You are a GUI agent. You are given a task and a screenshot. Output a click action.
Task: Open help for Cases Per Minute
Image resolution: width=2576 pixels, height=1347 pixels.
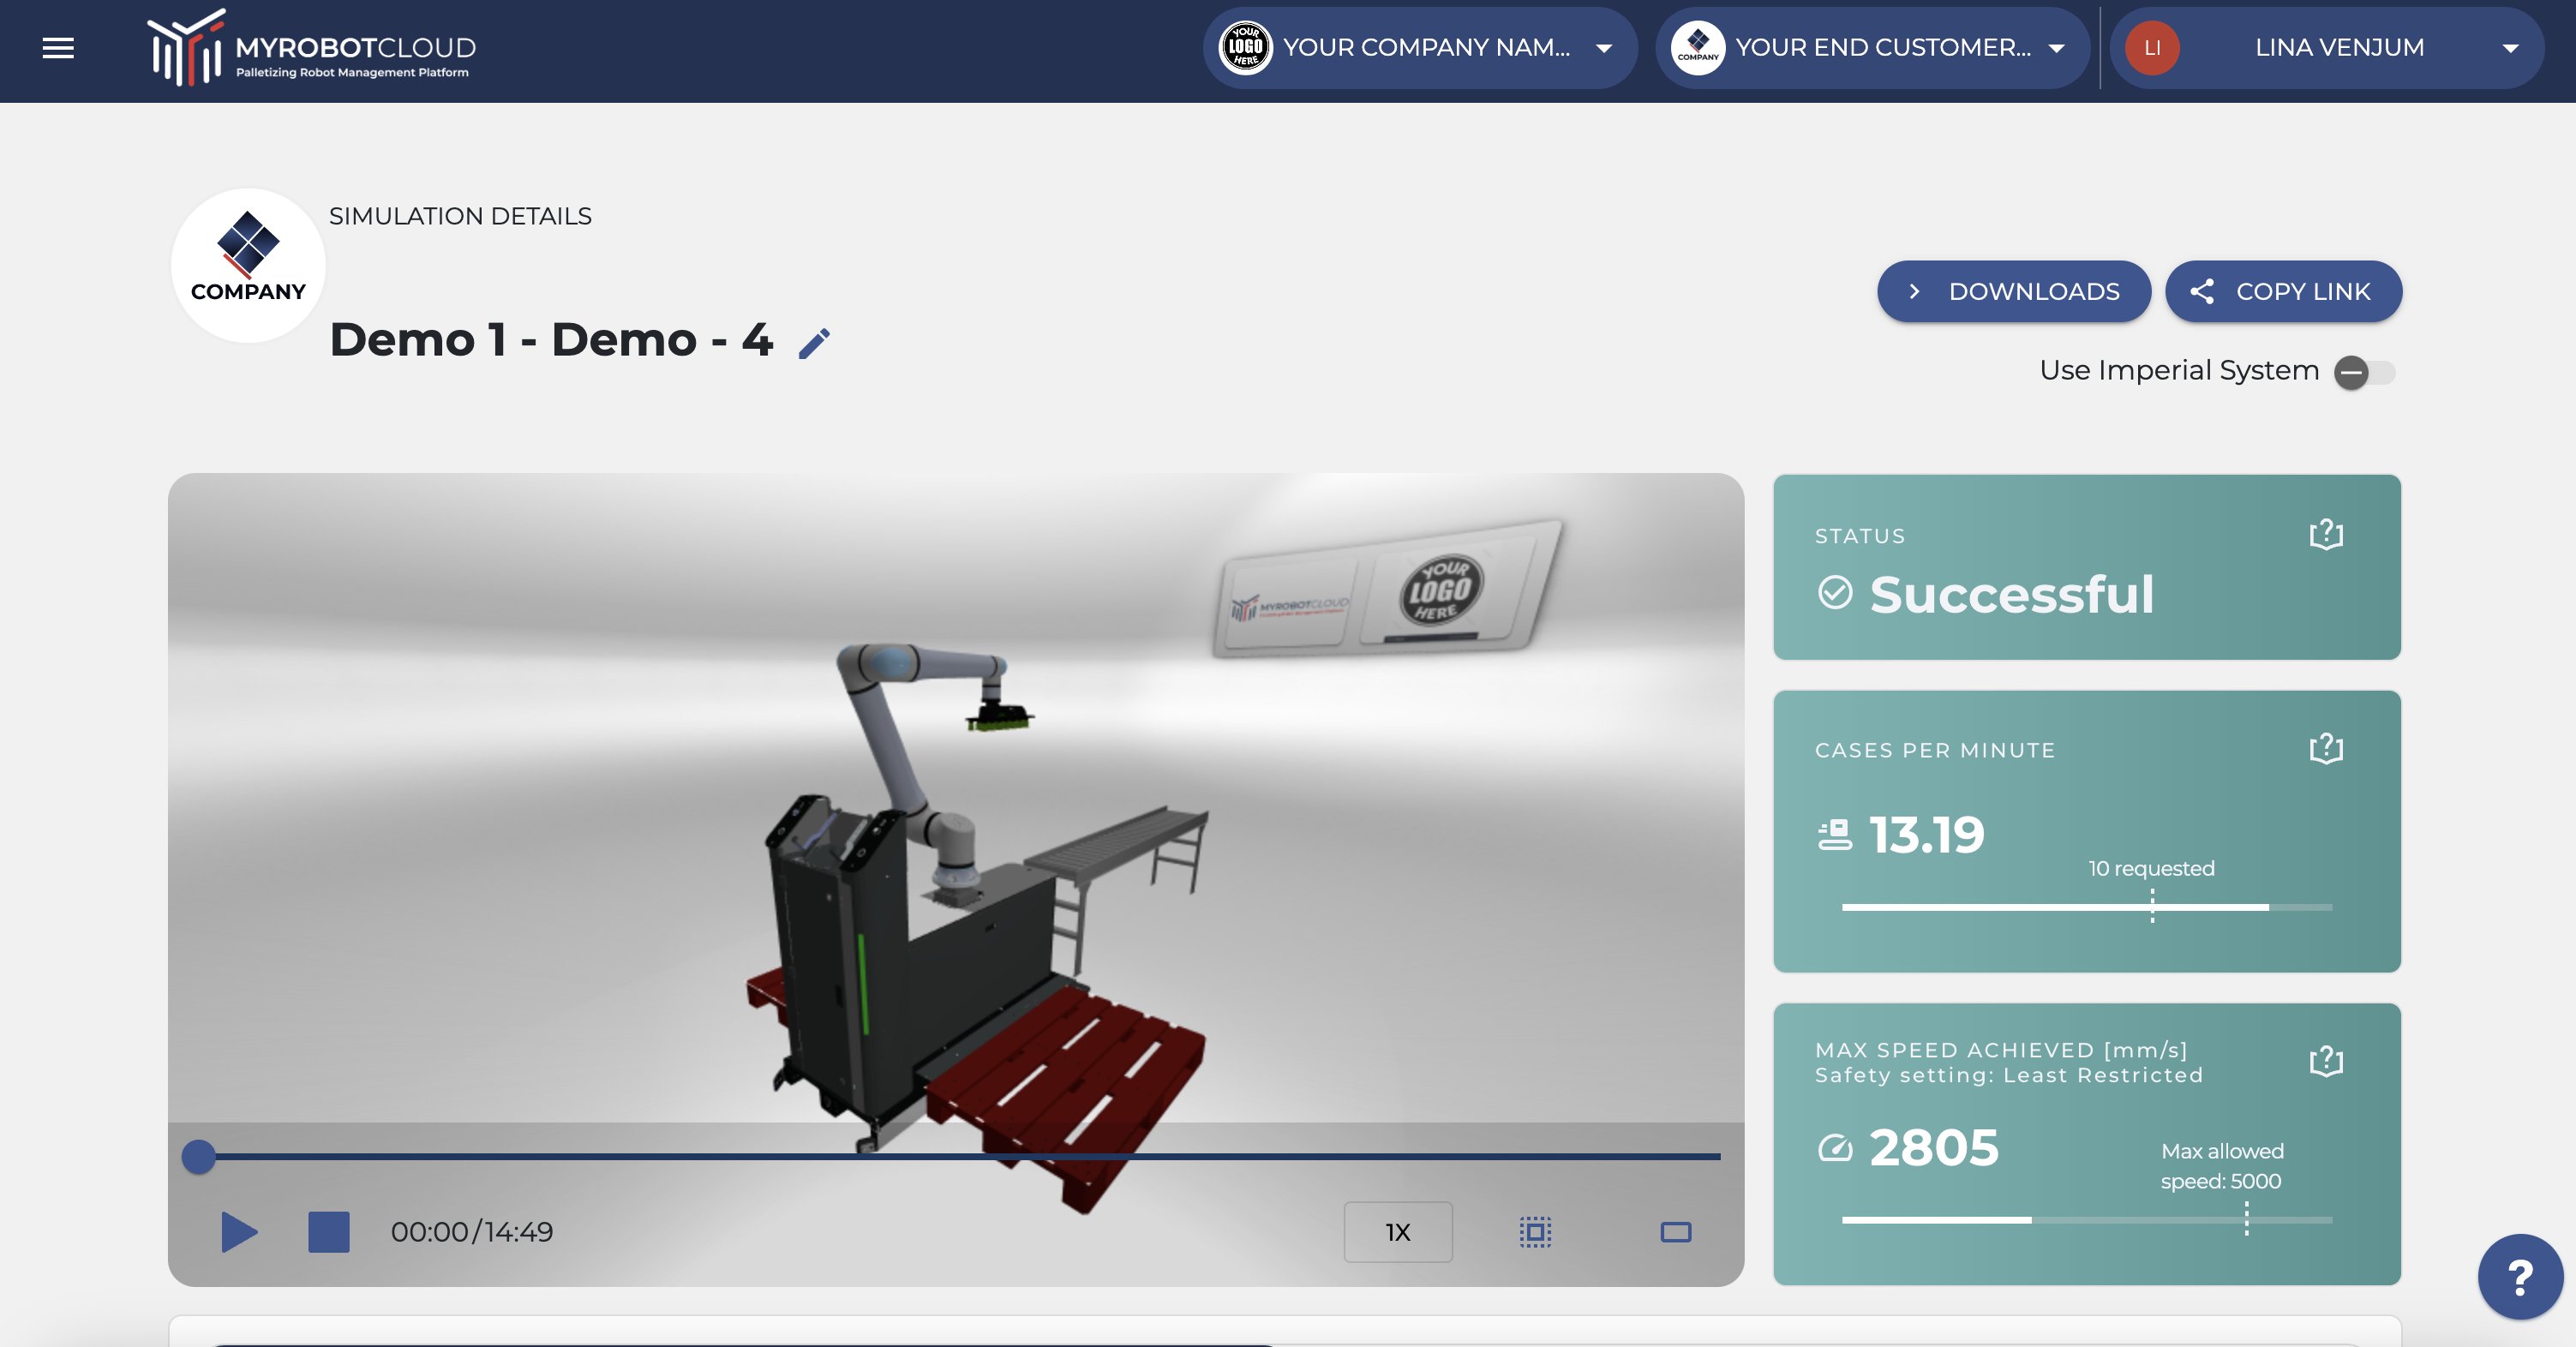pos(2326,748)
